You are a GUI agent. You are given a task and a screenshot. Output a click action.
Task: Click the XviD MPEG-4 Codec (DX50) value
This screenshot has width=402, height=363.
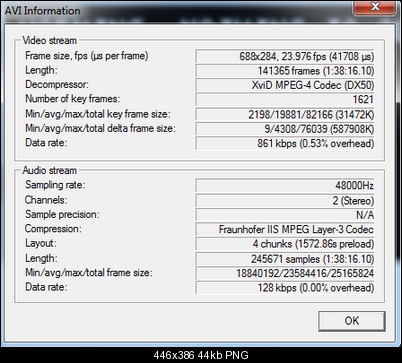[285, 85]
